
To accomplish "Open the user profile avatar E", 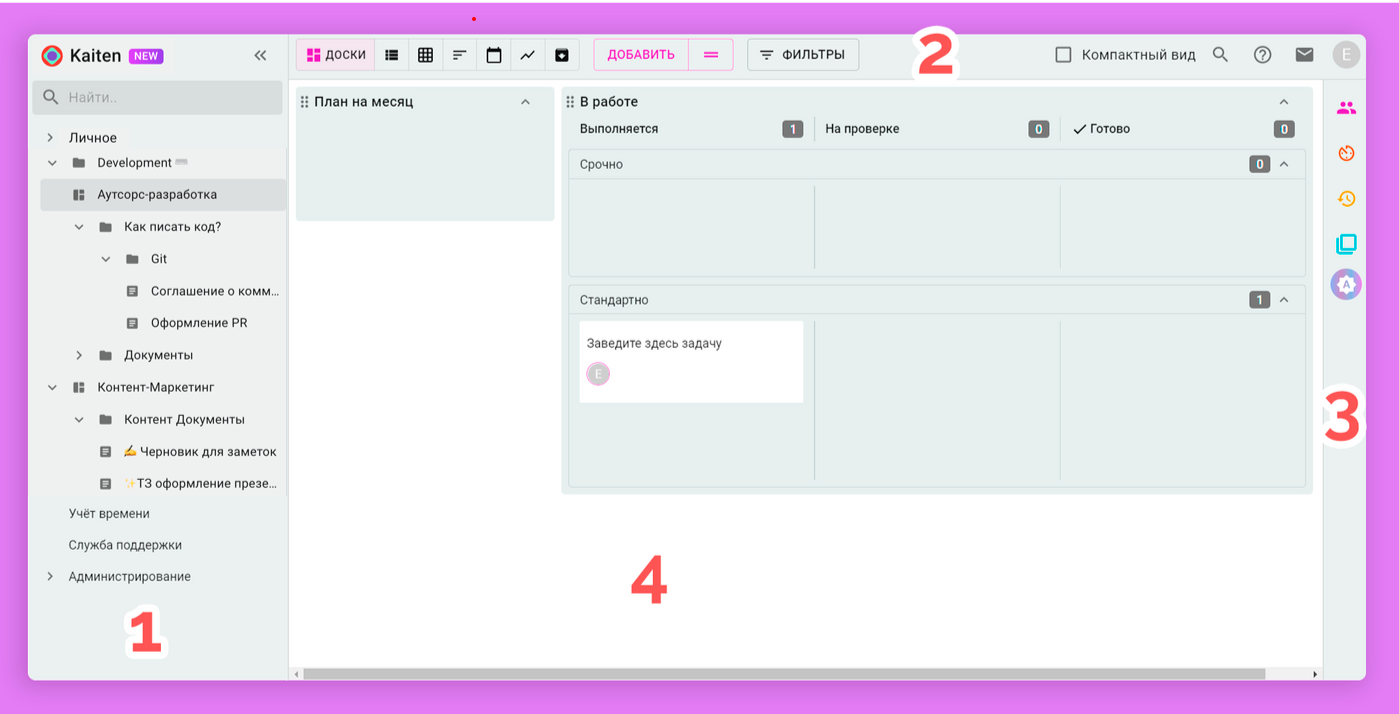I will click(1346, 55).
